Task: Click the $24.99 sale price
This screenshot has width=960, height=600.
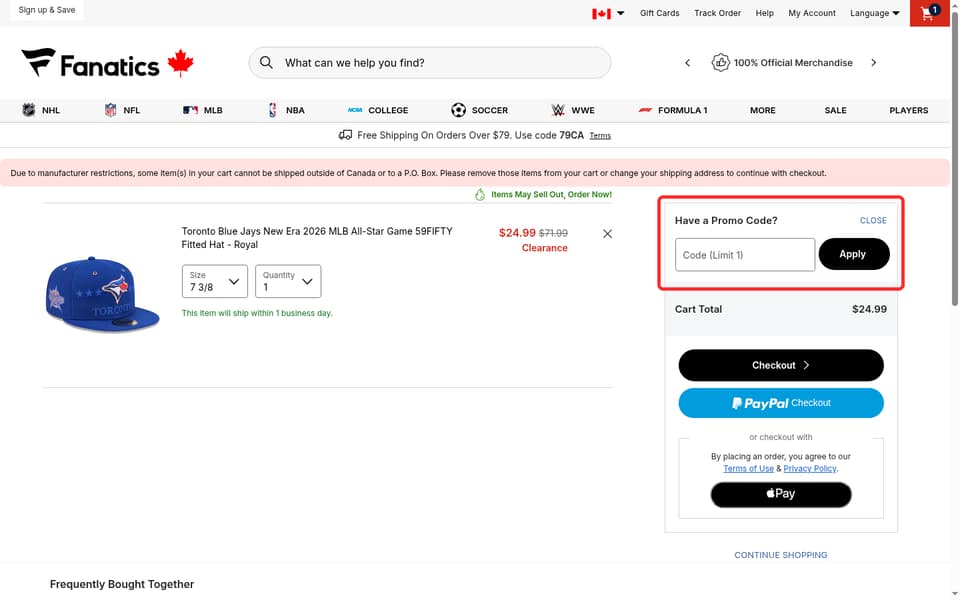Action: [x=517, y=233]
